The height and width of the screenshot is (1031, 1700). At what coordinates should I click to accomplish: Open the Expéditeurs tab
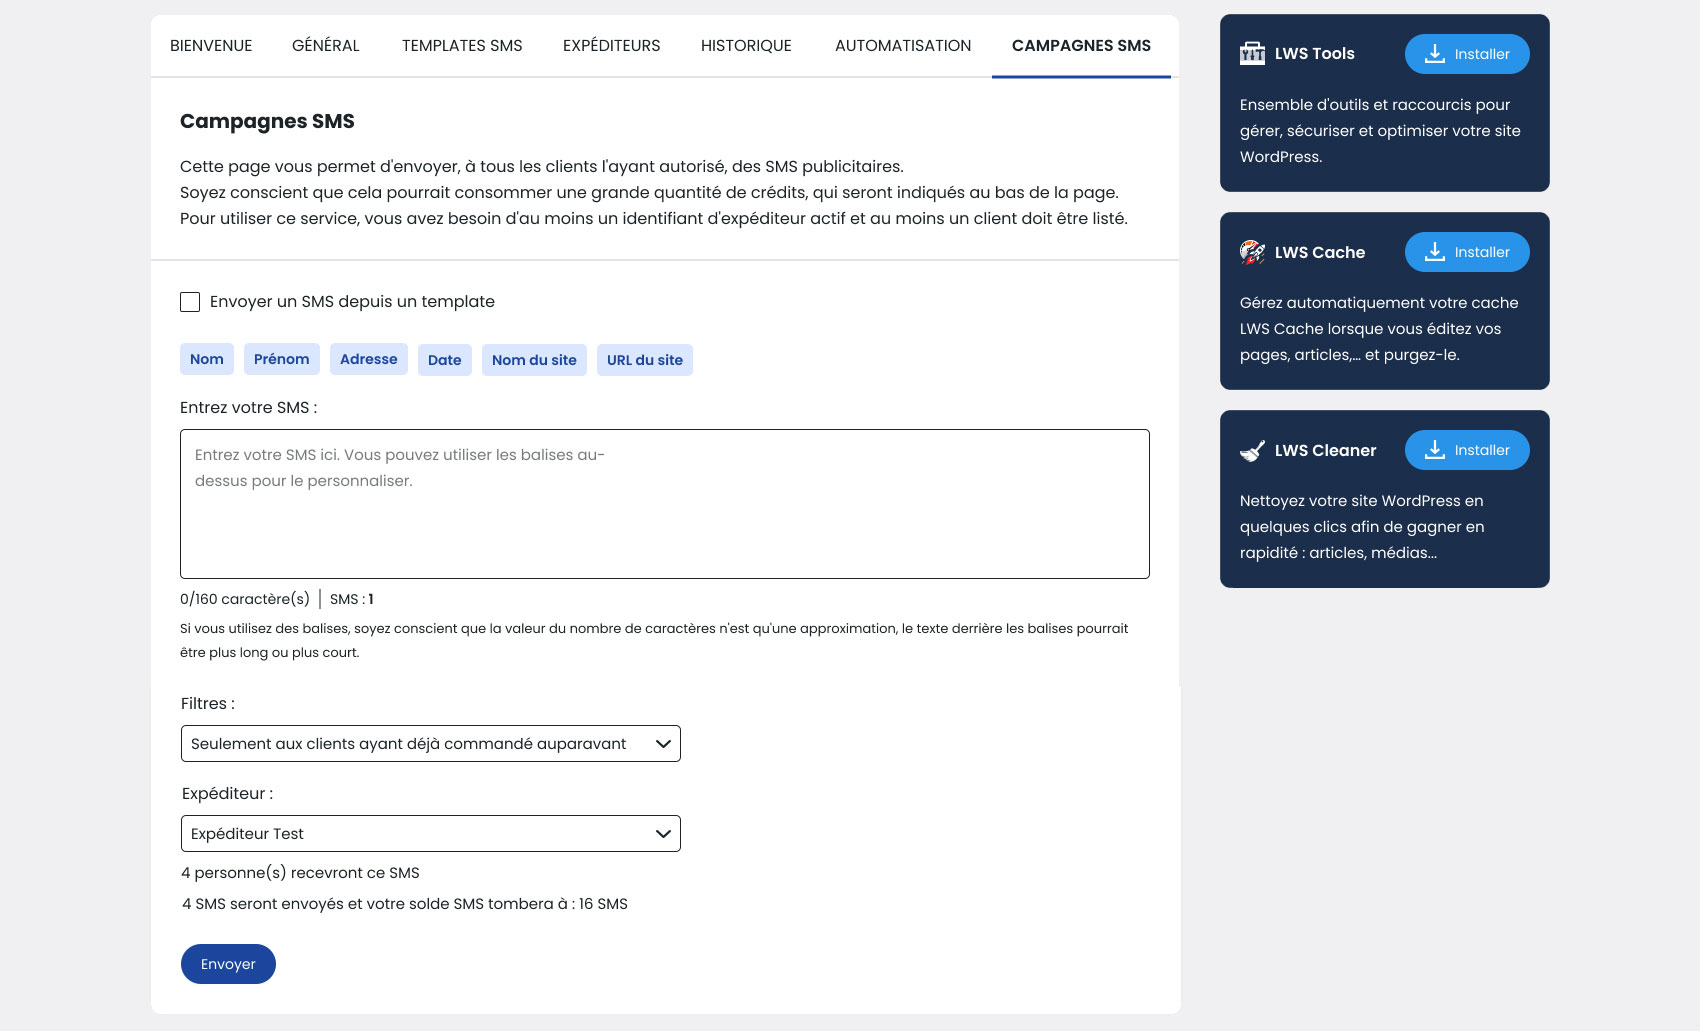611,46
